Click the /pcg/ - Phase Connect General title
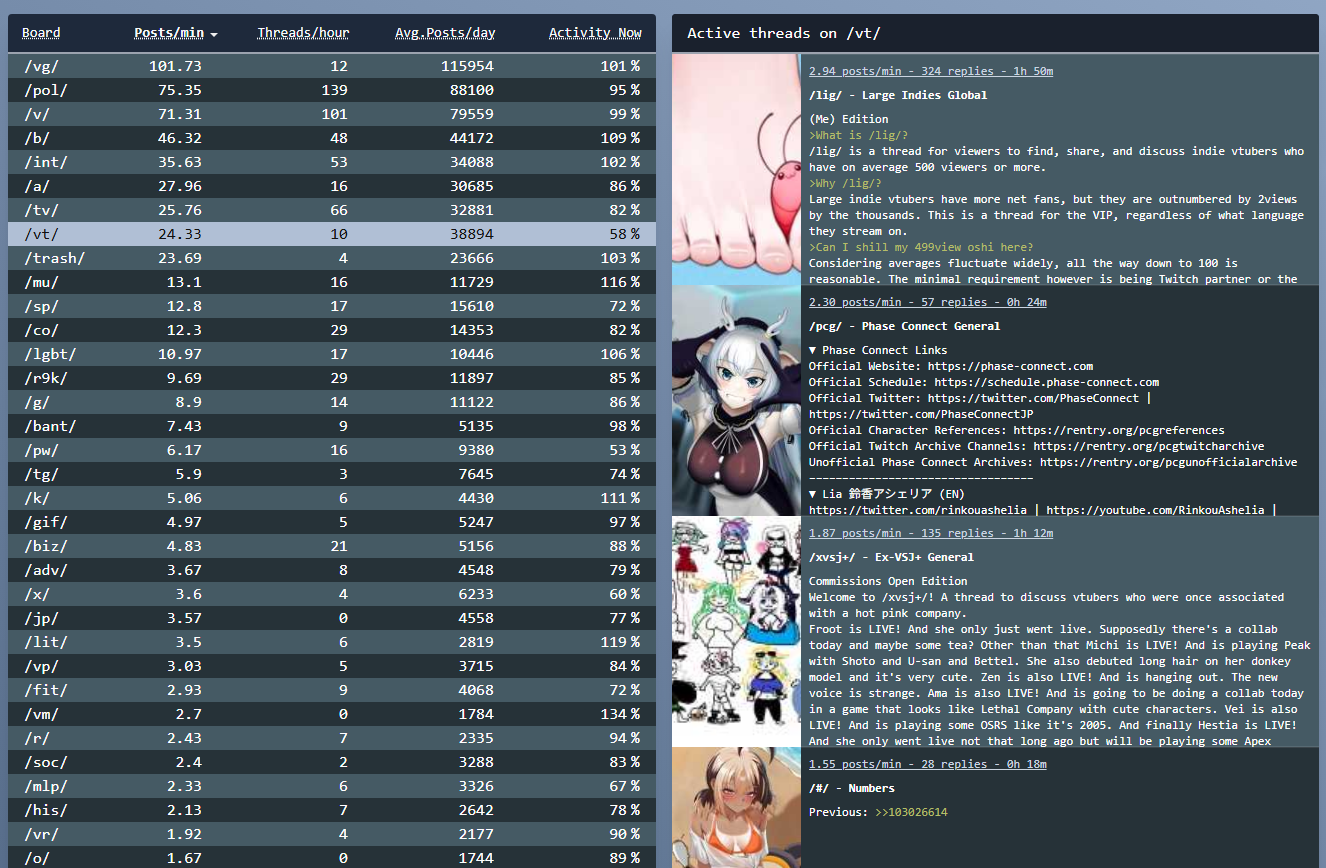1326x868 pixels. [905, 326]
